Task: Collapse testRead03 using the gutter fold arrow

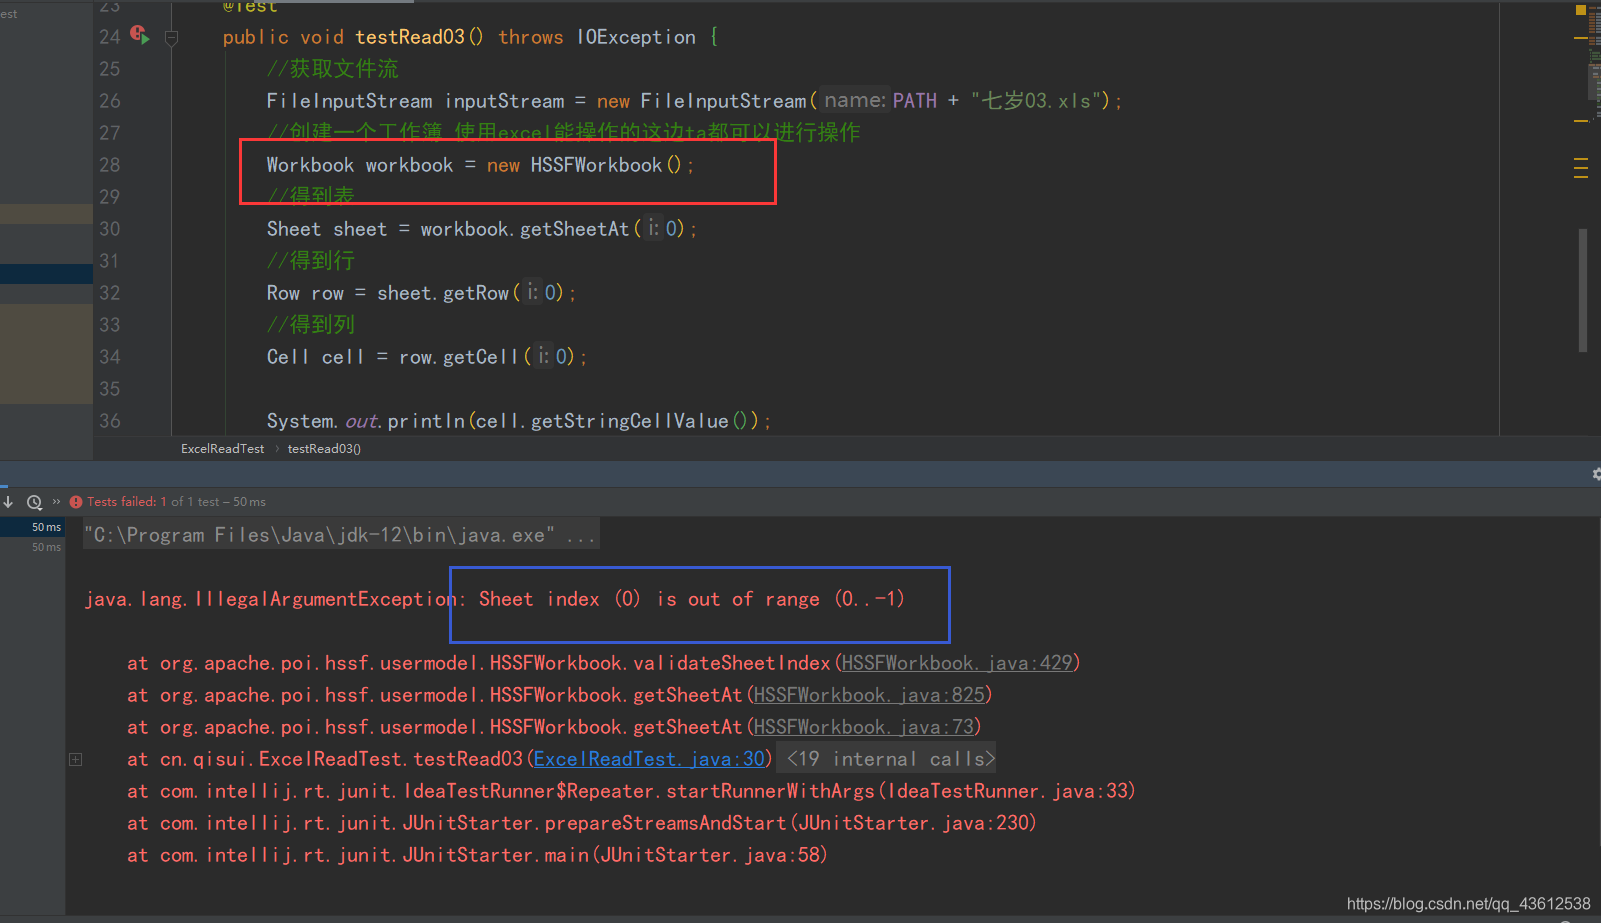Action: (x=171, y=37)
